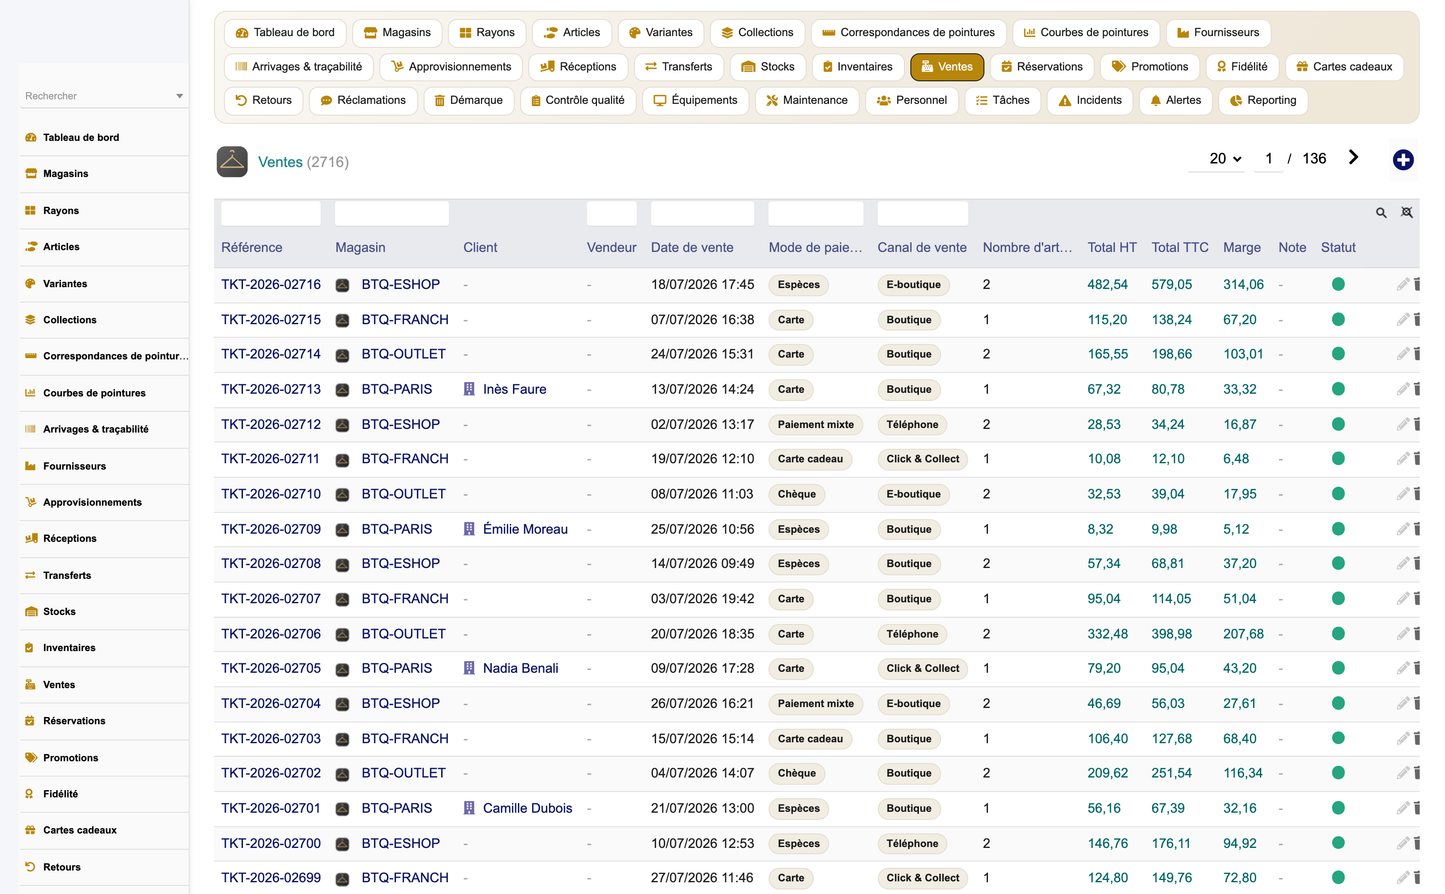The height and width of the screenshot is (894, 1445).
Task: Go to next page with arrow
Action: tap(1353, 157)
